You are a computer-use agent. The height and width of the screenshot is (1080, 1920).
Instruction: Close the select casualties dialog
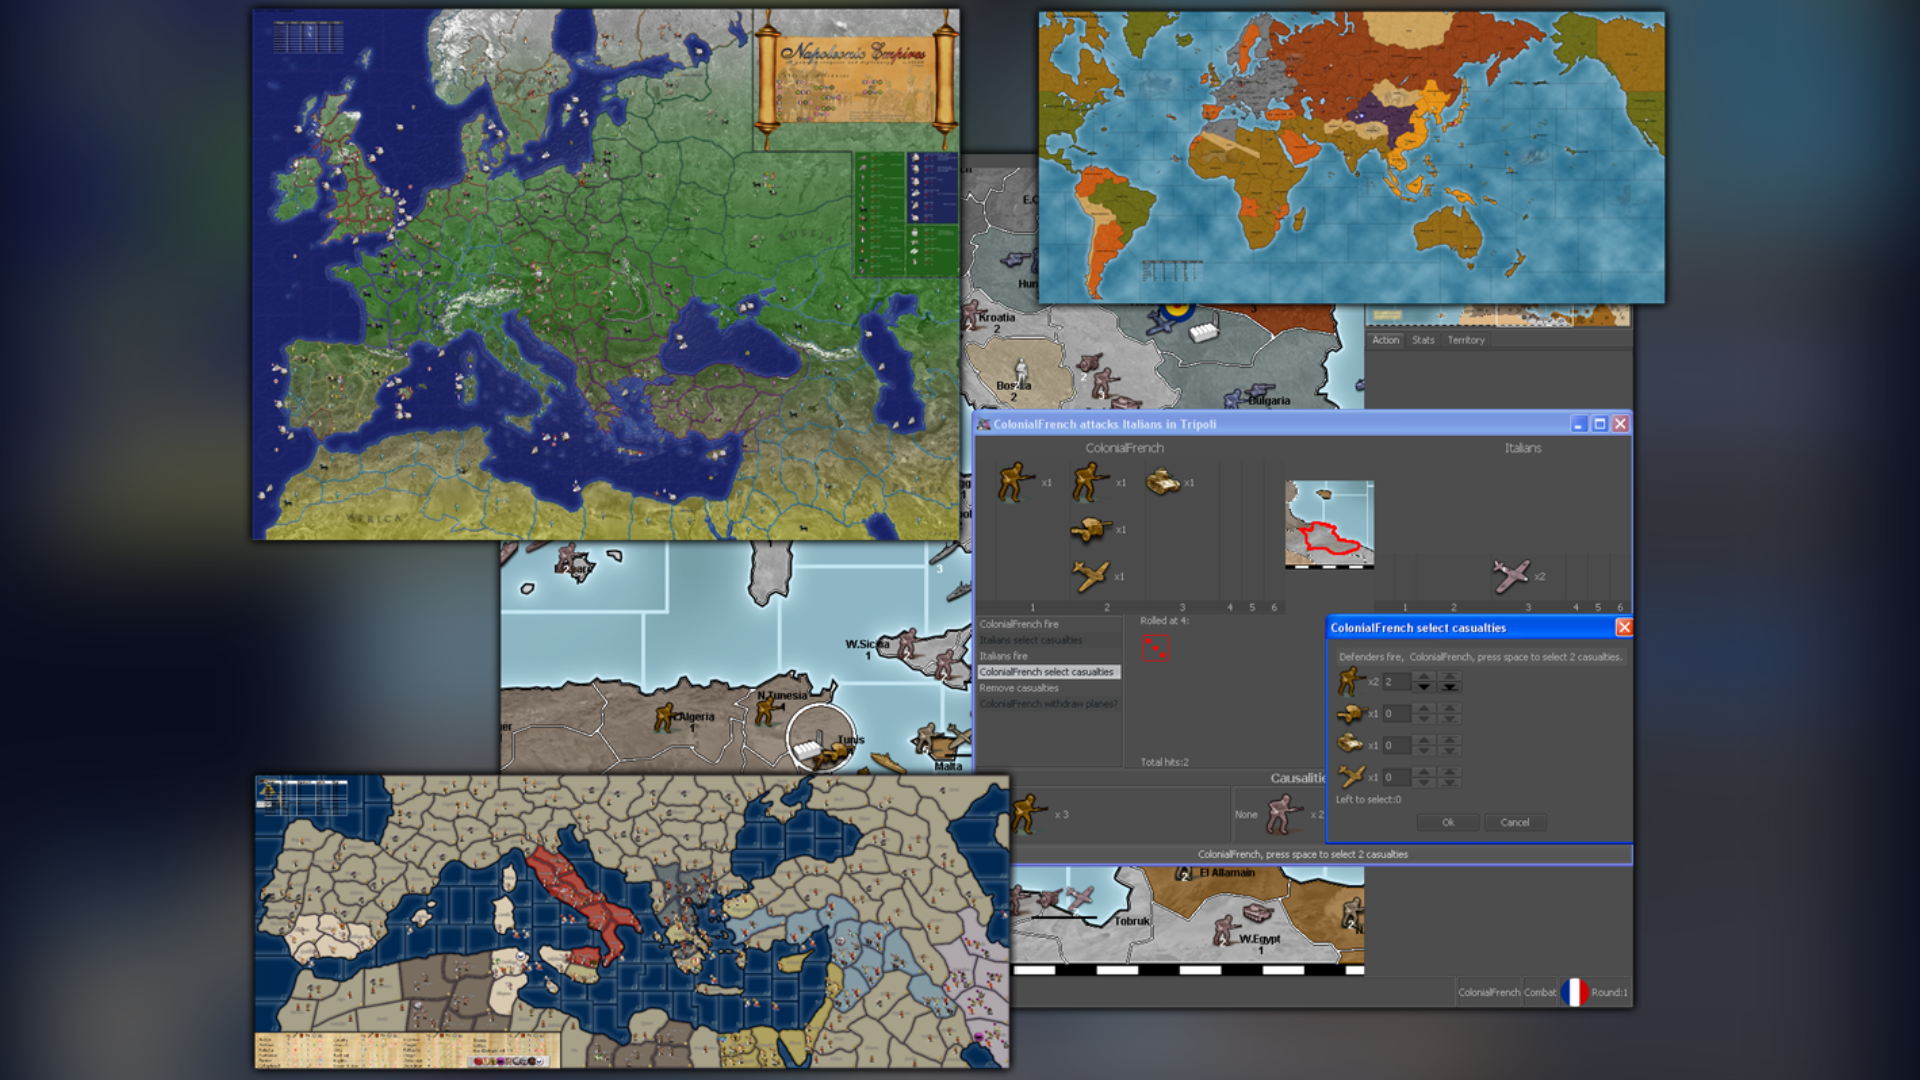(x=1624, y=627)
